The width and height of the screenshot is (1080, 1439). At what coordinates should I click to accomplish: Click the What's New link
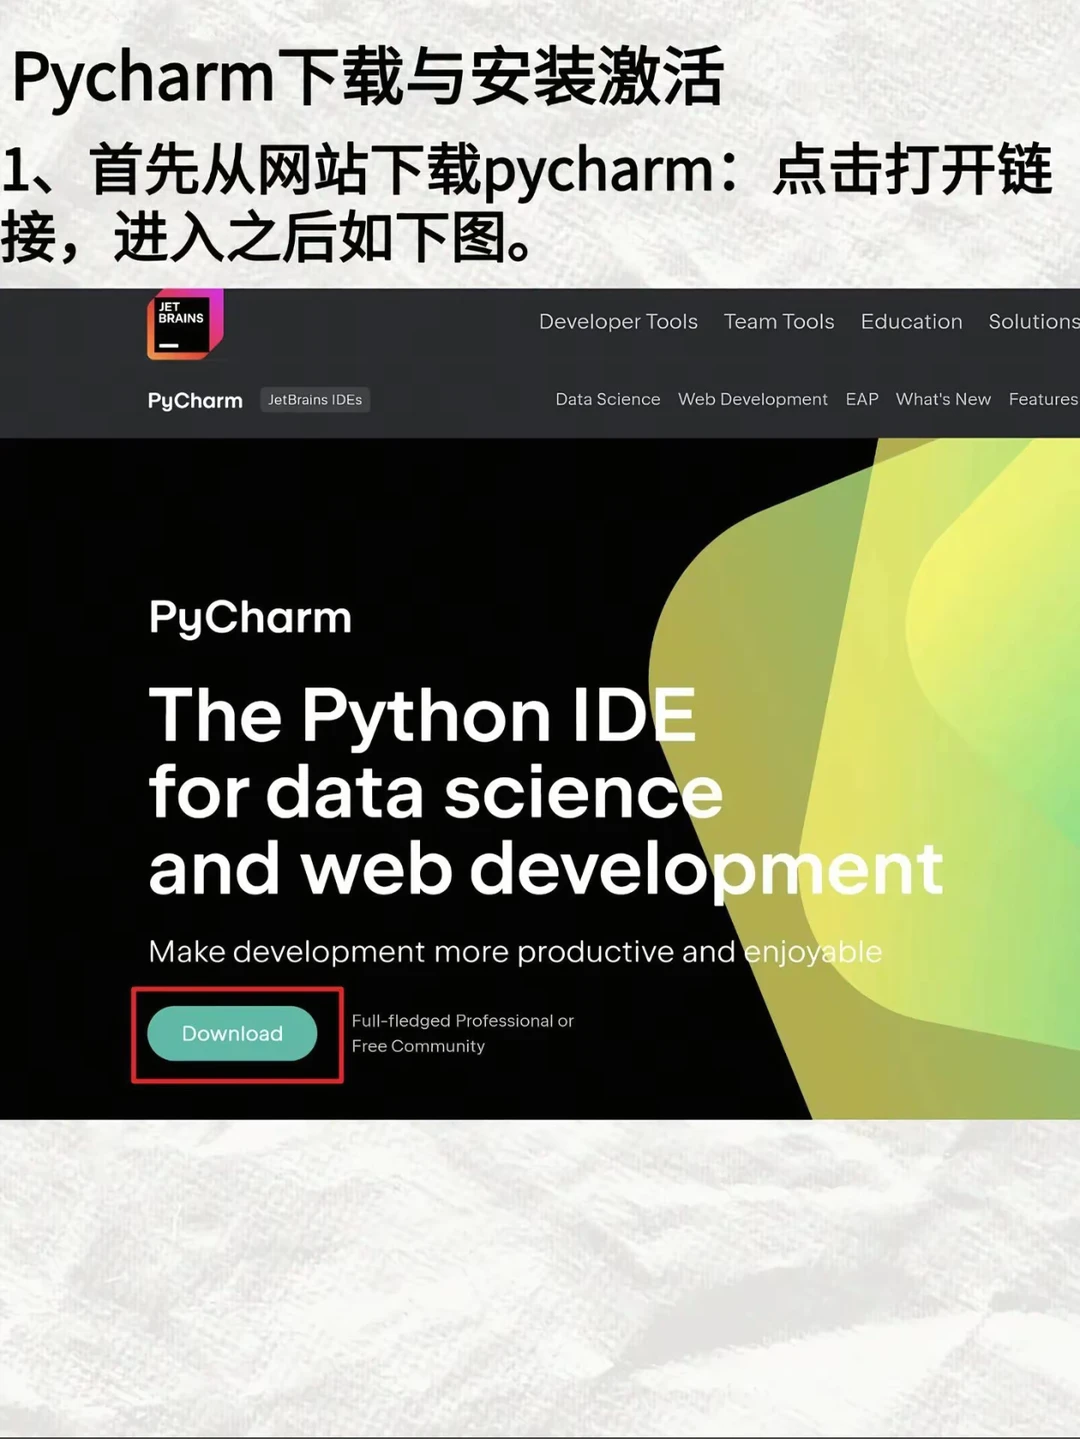tap(942, 399)
